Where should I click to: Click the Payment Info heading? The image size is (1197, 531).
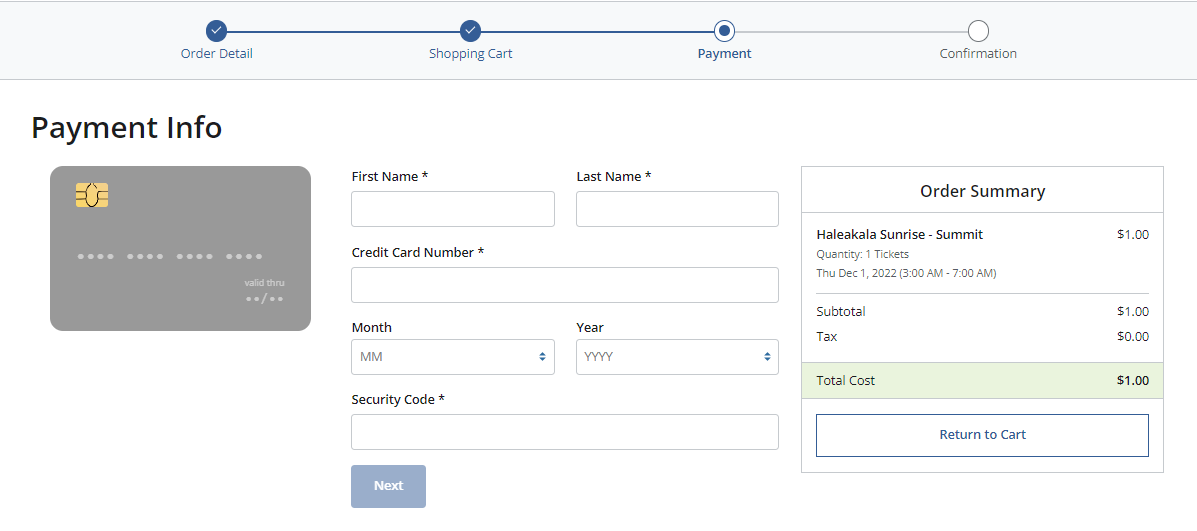[127, 127]
